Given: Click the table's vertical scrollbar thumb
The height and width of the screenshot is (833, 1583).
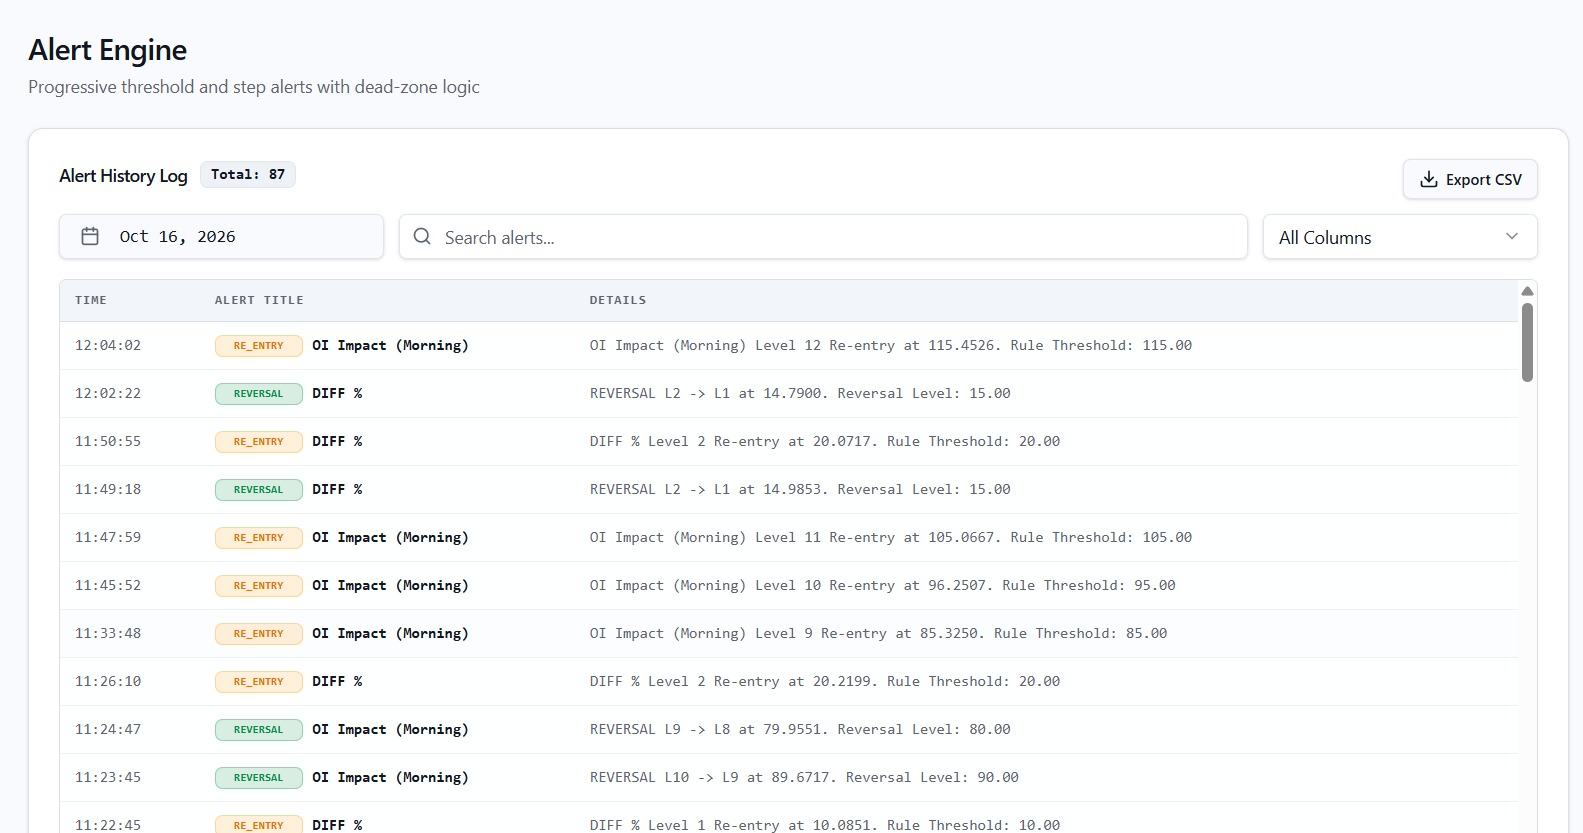Looking at the screenshot, I should click(x=1527, y=343).
